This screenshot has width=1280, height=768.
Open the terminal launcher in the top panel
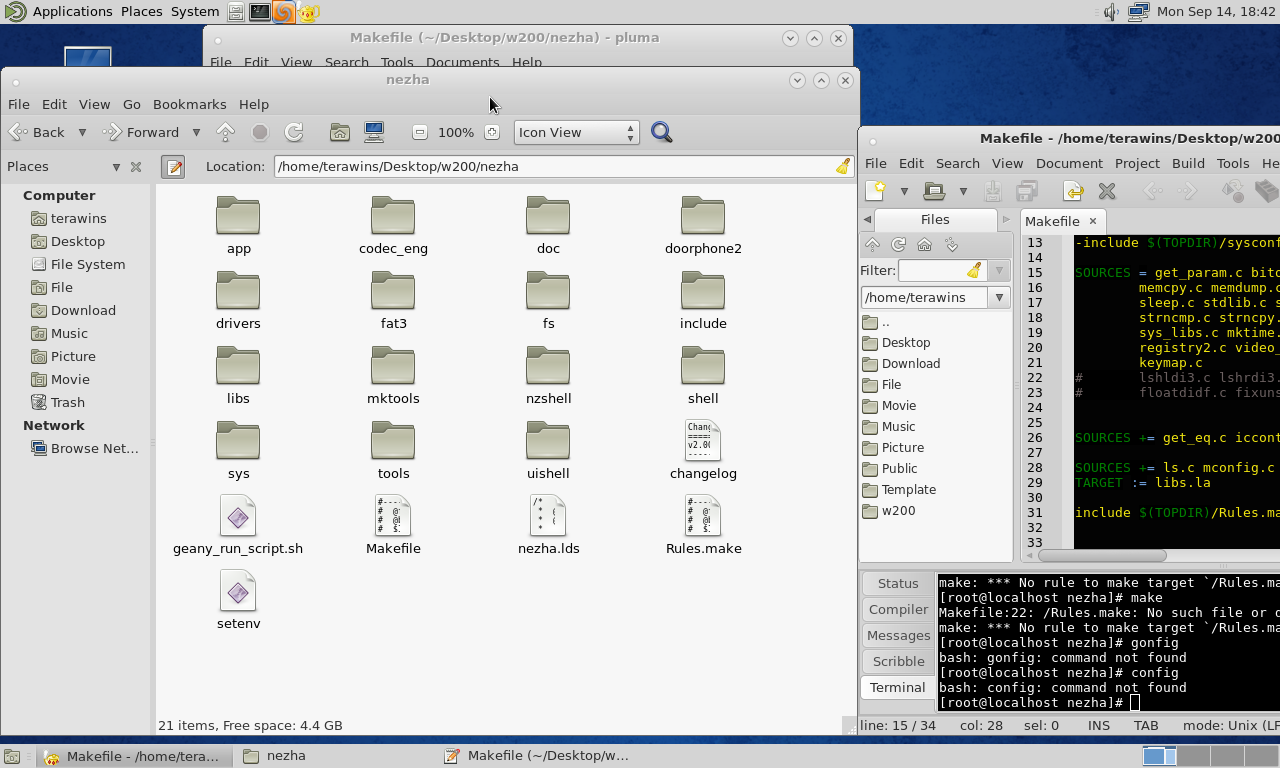tap(259, 12)
